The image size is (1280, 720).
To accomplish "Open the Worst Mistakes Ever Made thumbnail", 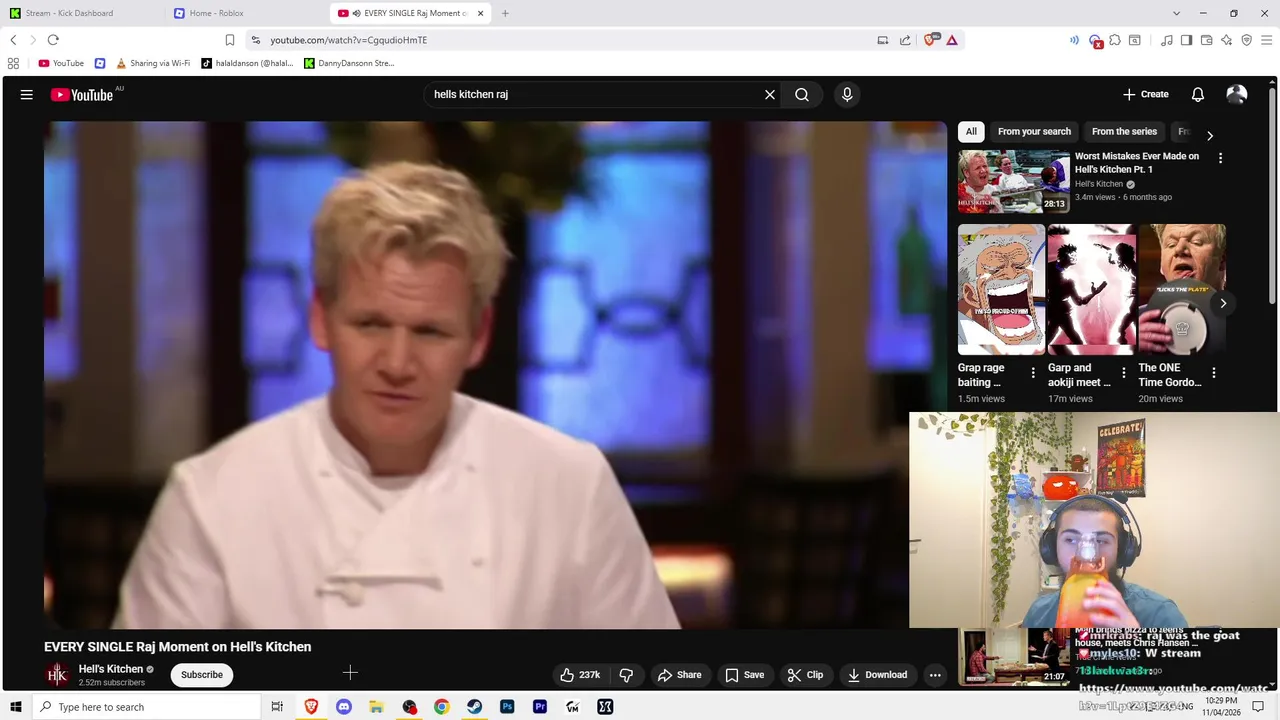I will [x=1014, y=181].
